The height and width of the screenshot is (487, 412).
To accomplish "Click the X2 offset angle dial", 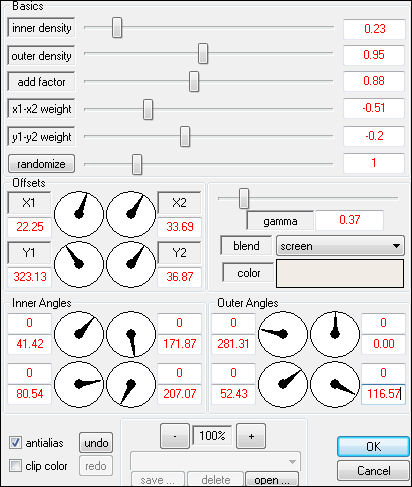I will pos(131,214).
